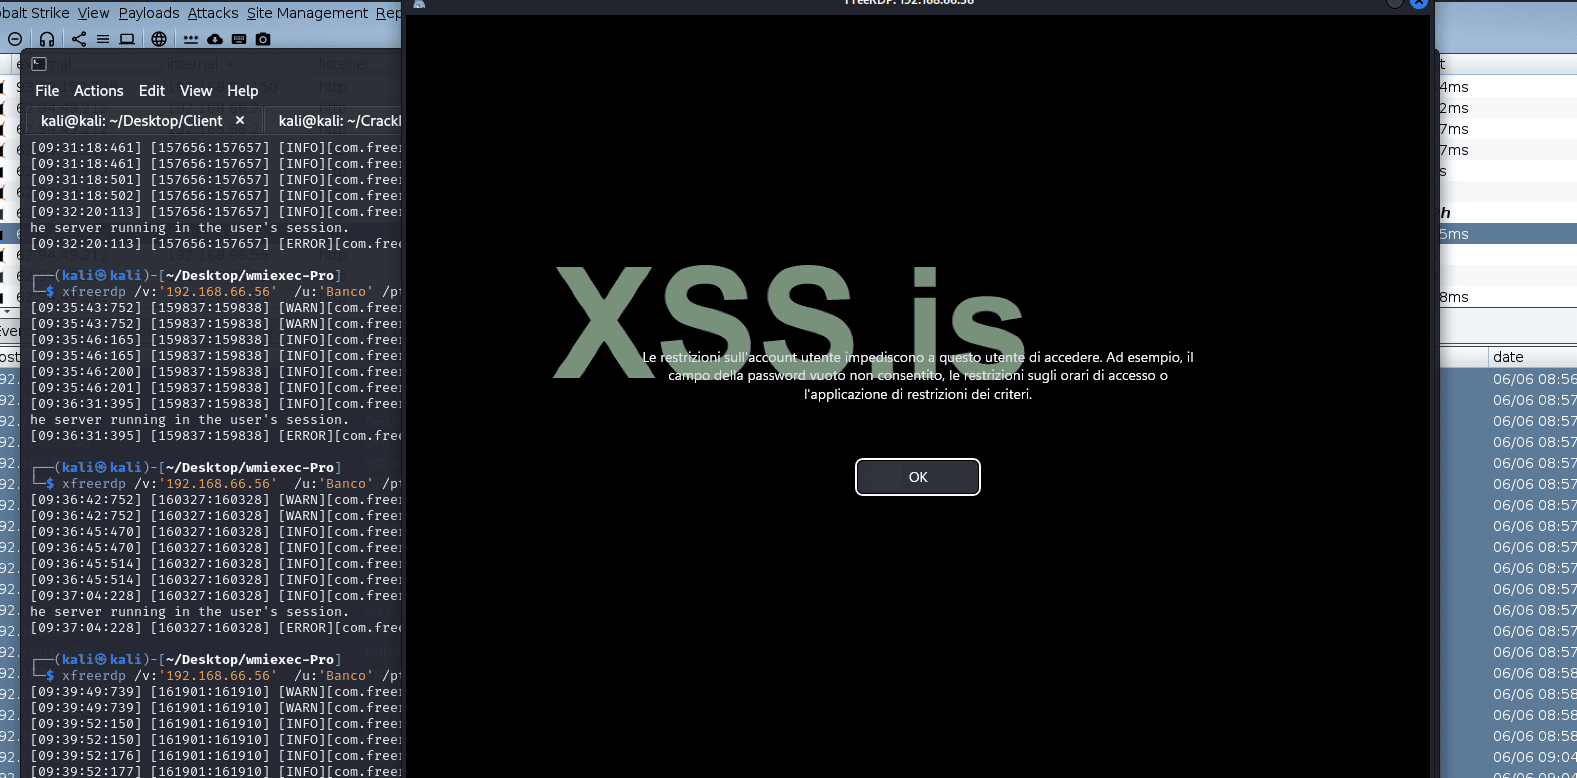The image size is (1577, 778).
Task: Open the View menu in Cobalt Strike
Action: (93, 13)
